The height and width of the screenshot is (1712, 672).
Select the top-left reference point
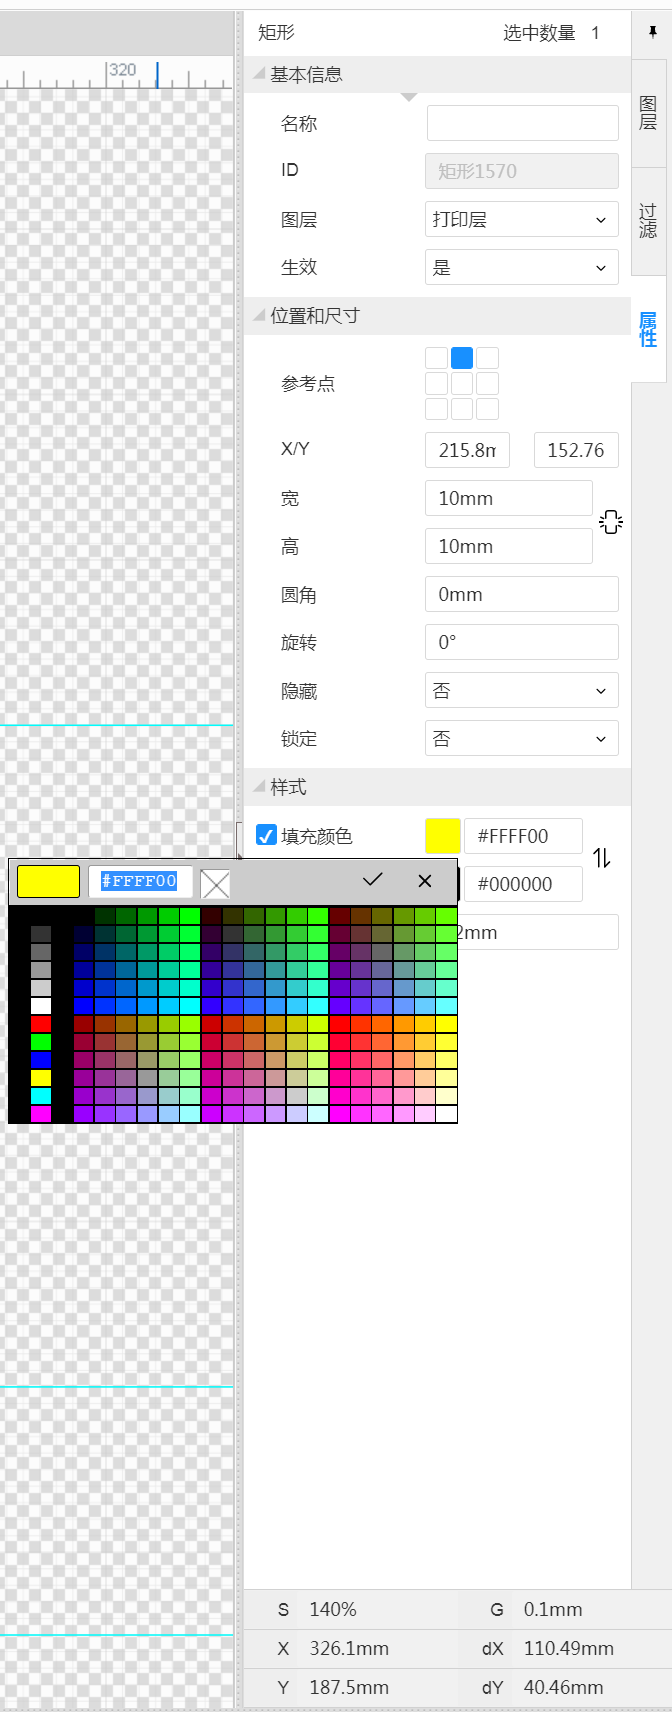point(436,358)
